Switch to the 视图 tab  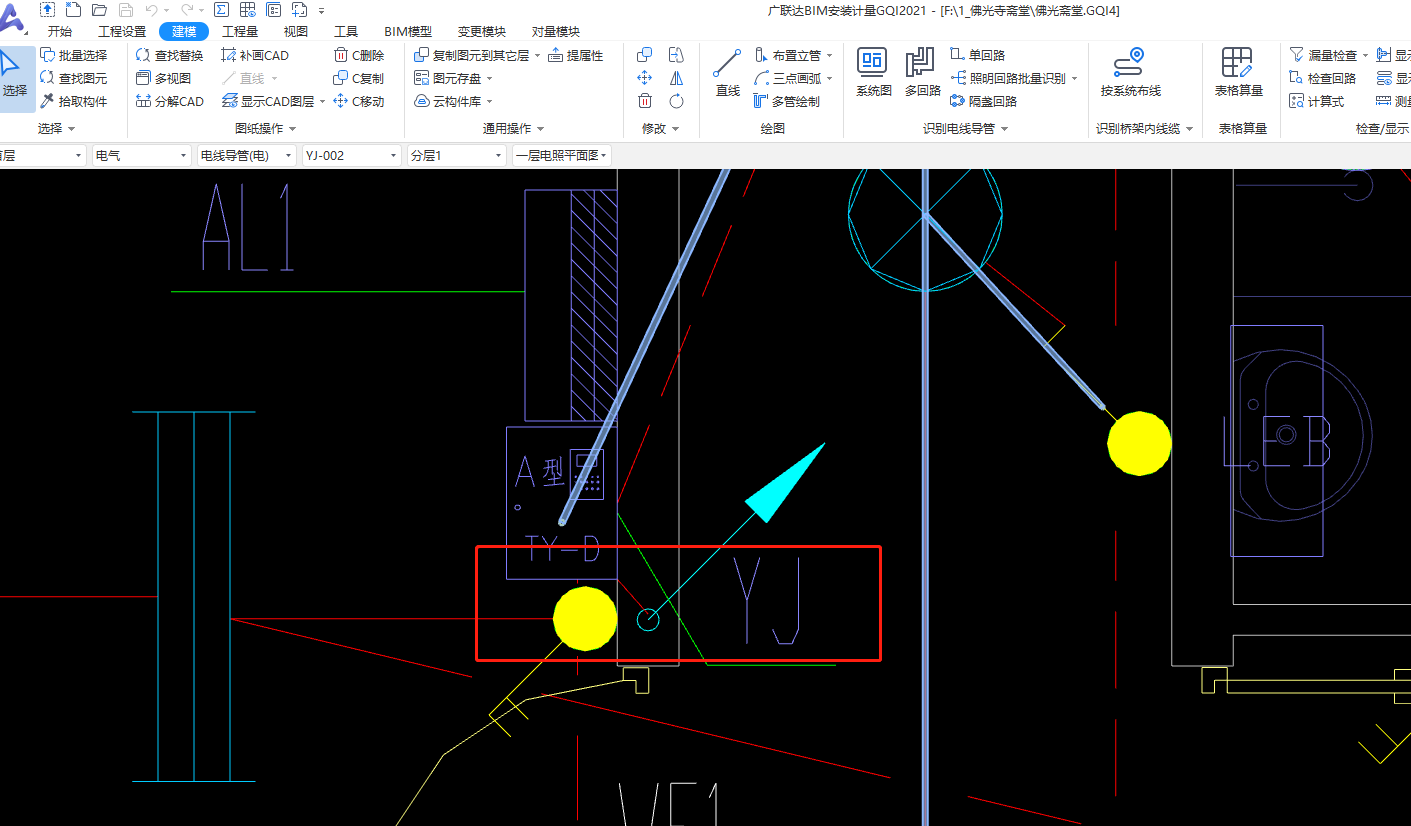click(x=296, y=31)
